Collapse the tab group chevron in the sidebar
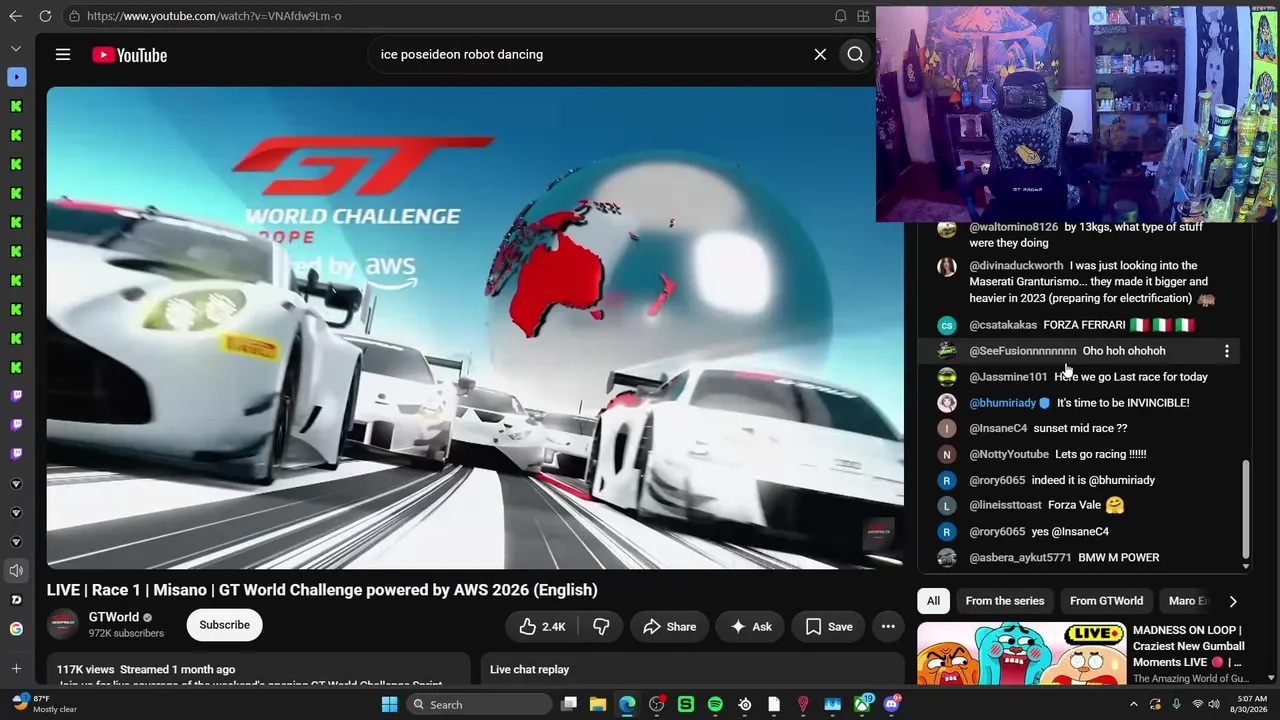Image resolution: width=1280 pixels, height=720 pixels. [x=16, y=48]
